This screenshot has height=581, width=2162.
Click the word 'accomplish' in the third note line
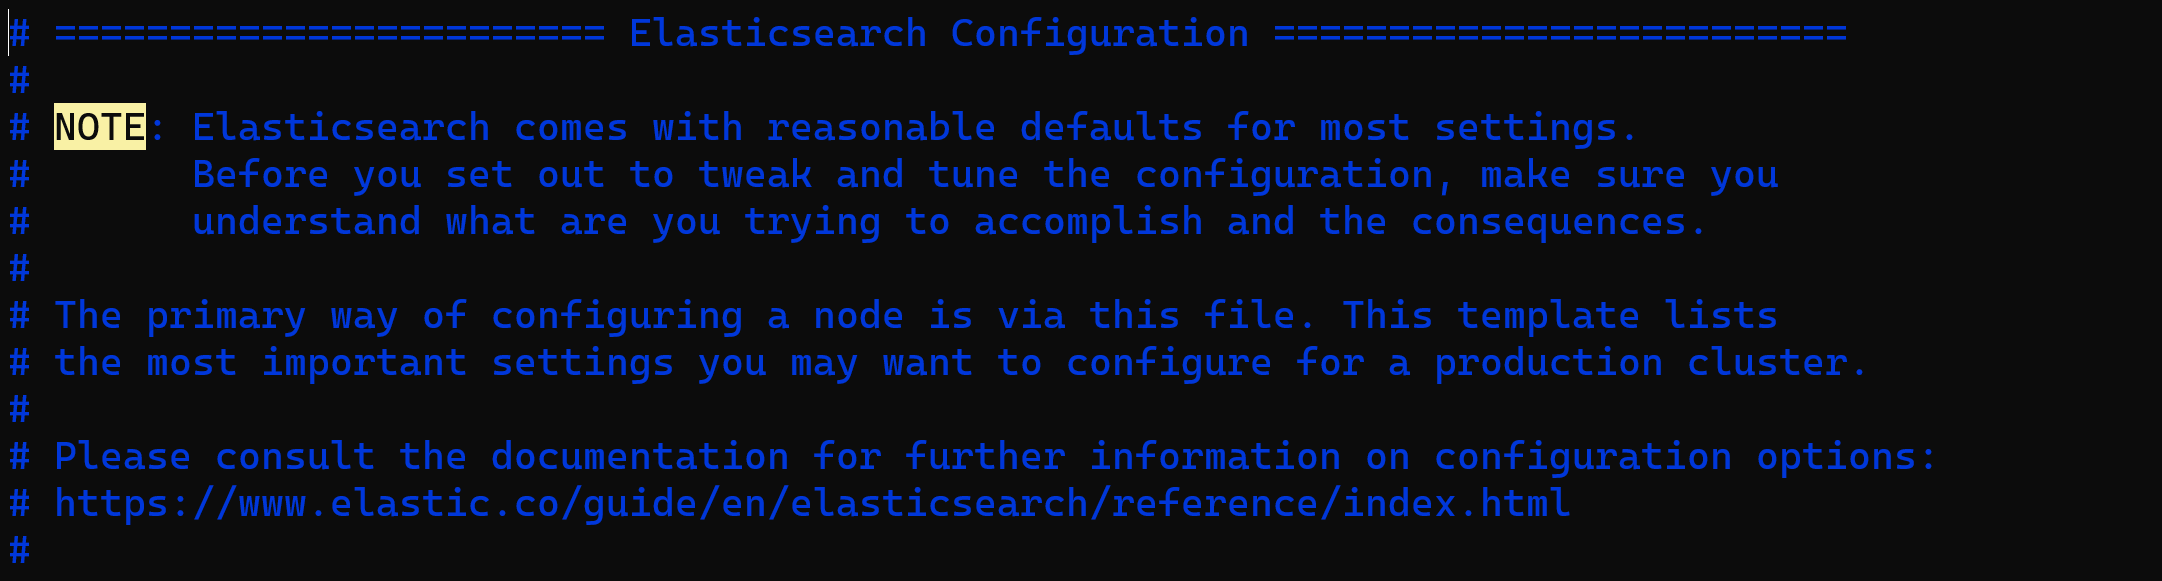point(1088,221)
